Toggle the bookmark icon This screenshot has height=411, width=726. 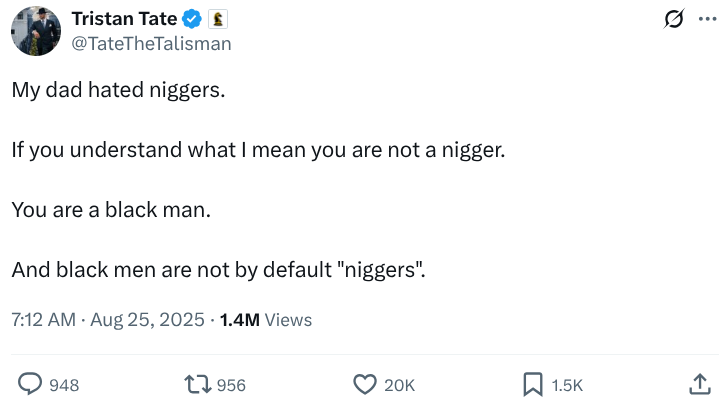click(533, 384)
